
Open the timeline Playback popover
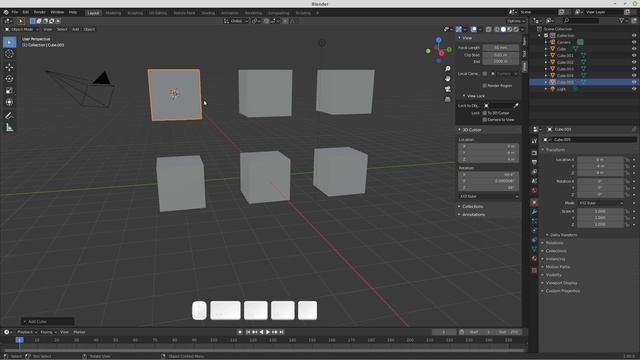point(27,332)
